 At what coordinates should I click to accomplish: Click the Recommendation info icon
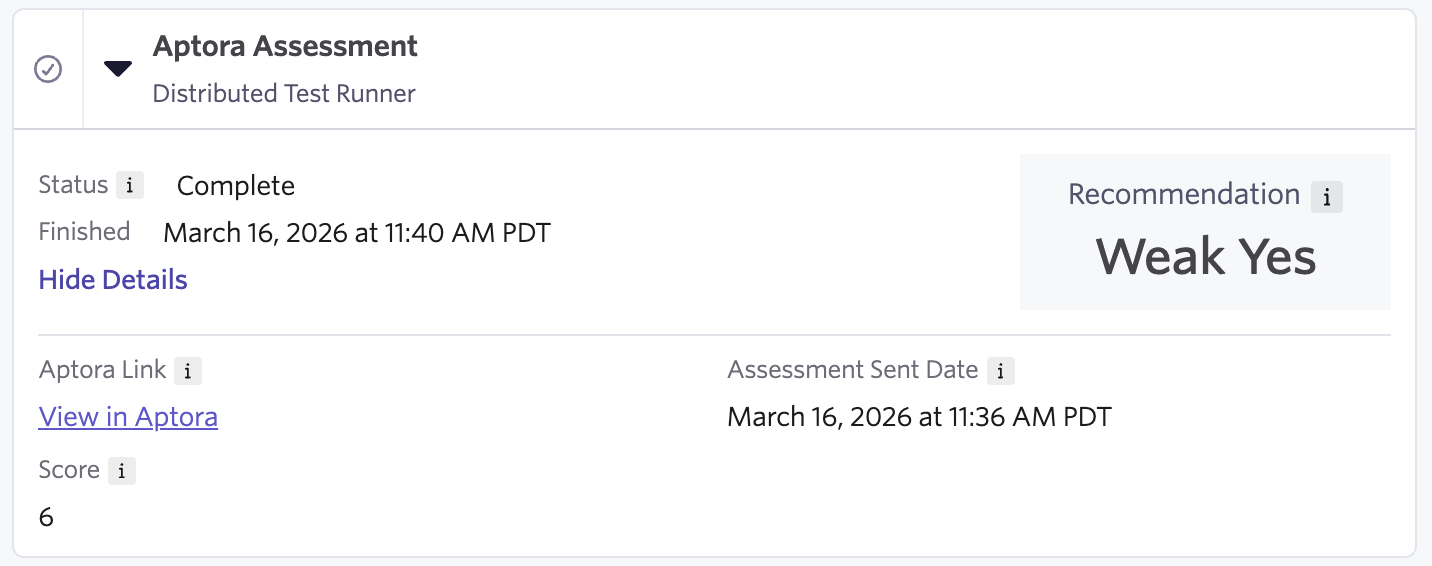coord(1327,196)
